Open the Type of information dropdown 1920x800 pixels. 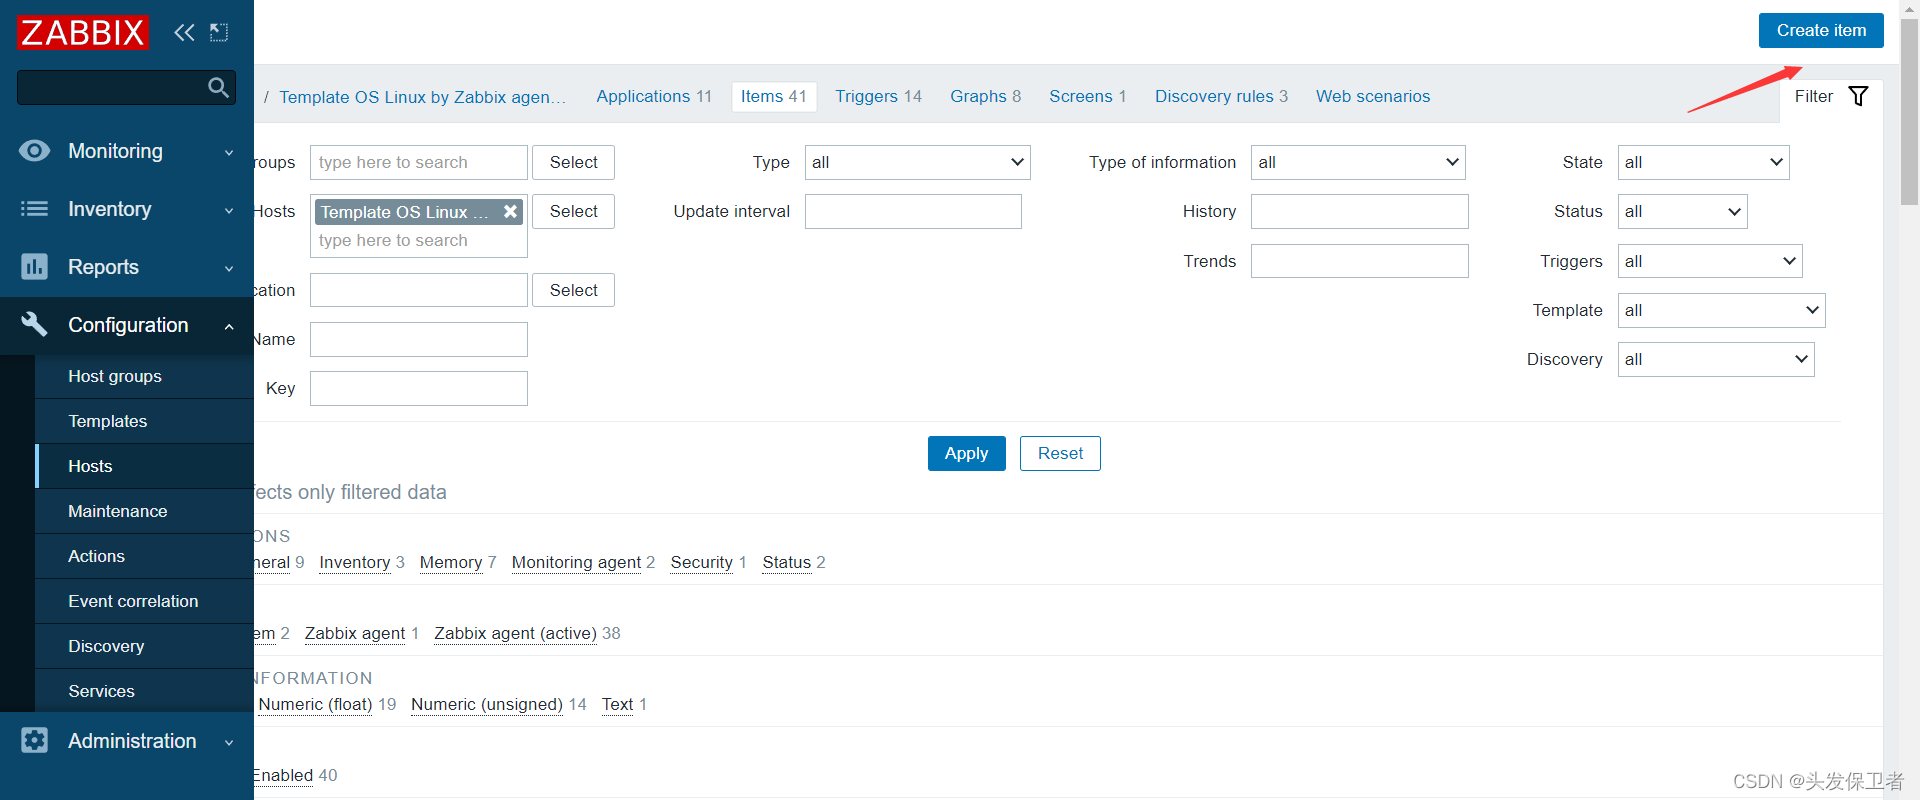[1358, 162]
